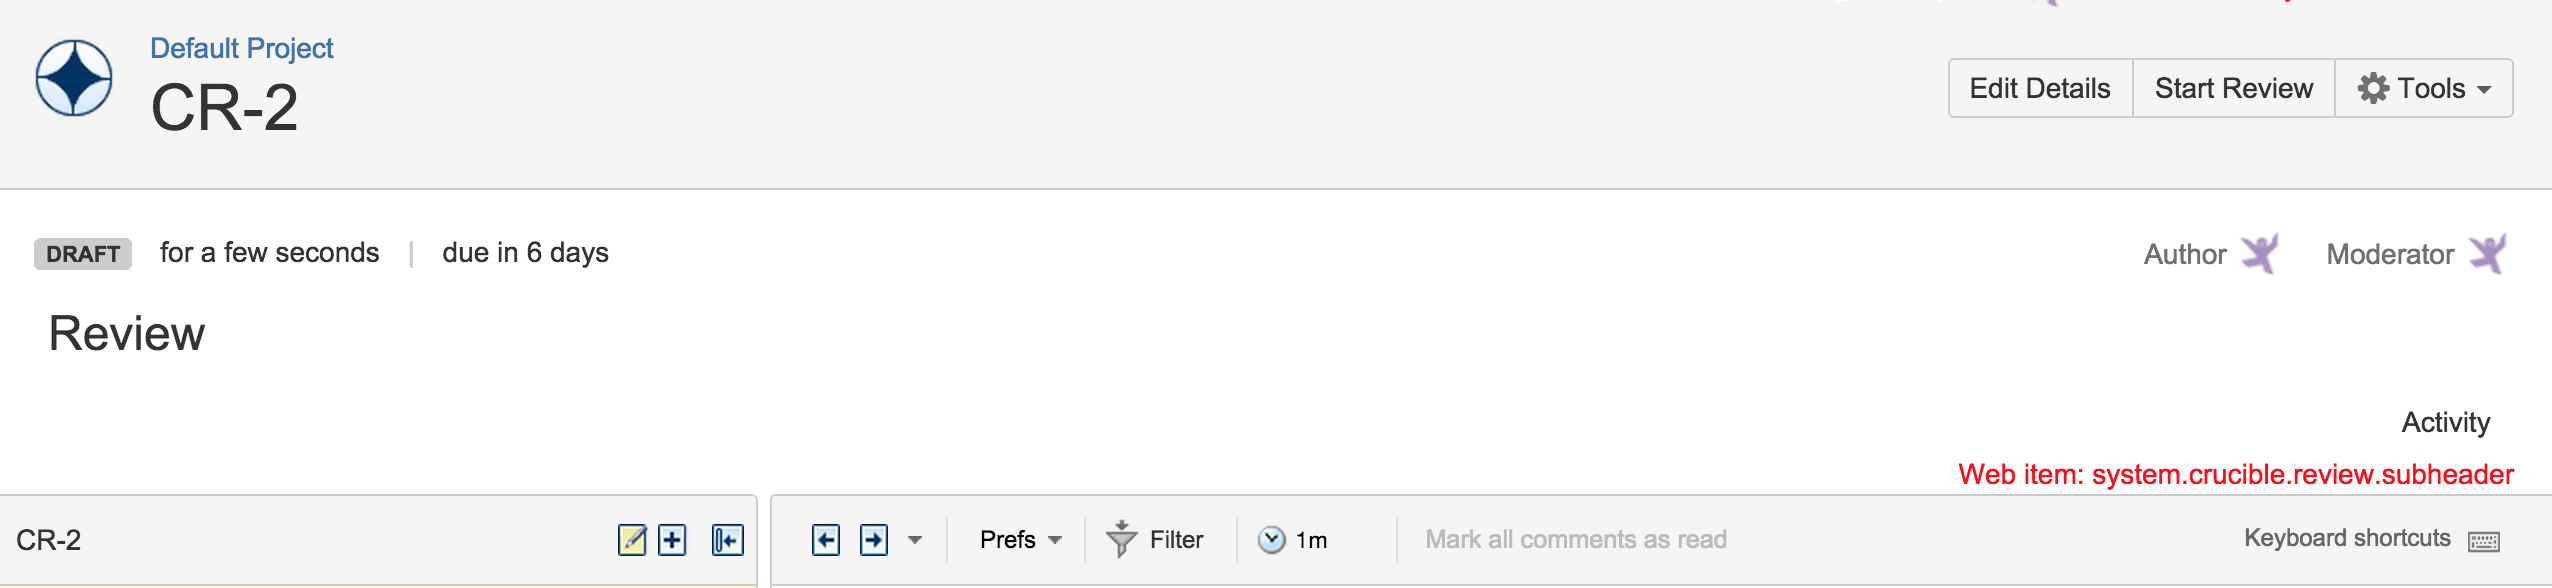Open the Default Project link
The image size is (2552, 588).
242,48
